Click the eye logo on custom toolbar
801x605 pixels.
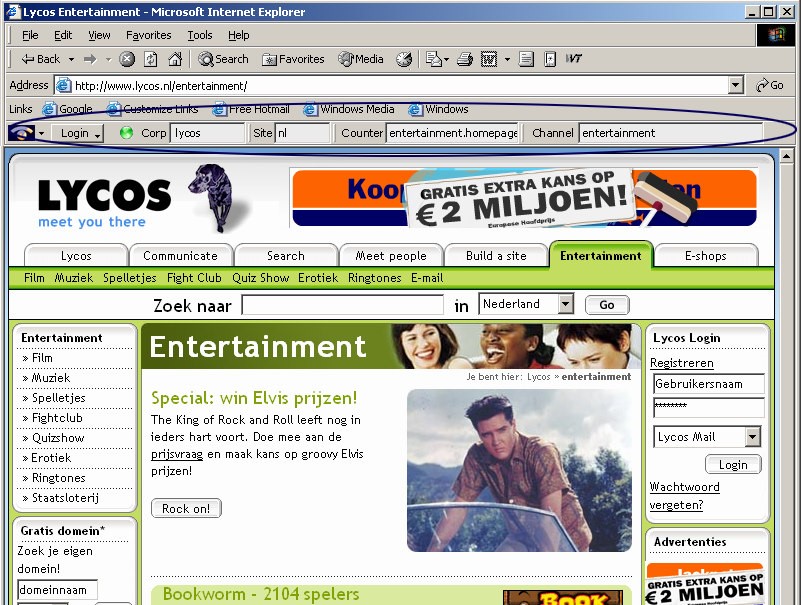click(x=21, y=133)
